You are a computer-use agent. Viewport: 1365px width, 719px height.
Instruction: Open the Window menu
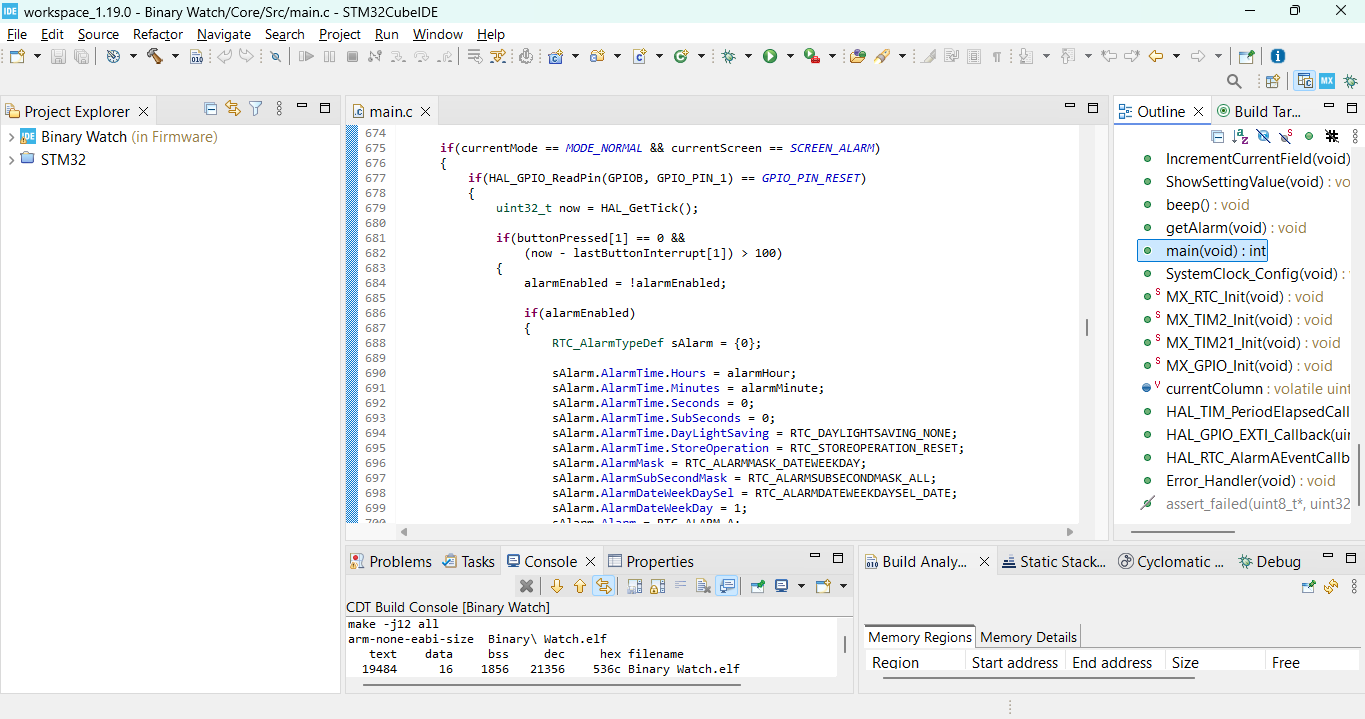pyautogui.click(x=438, y=34)
